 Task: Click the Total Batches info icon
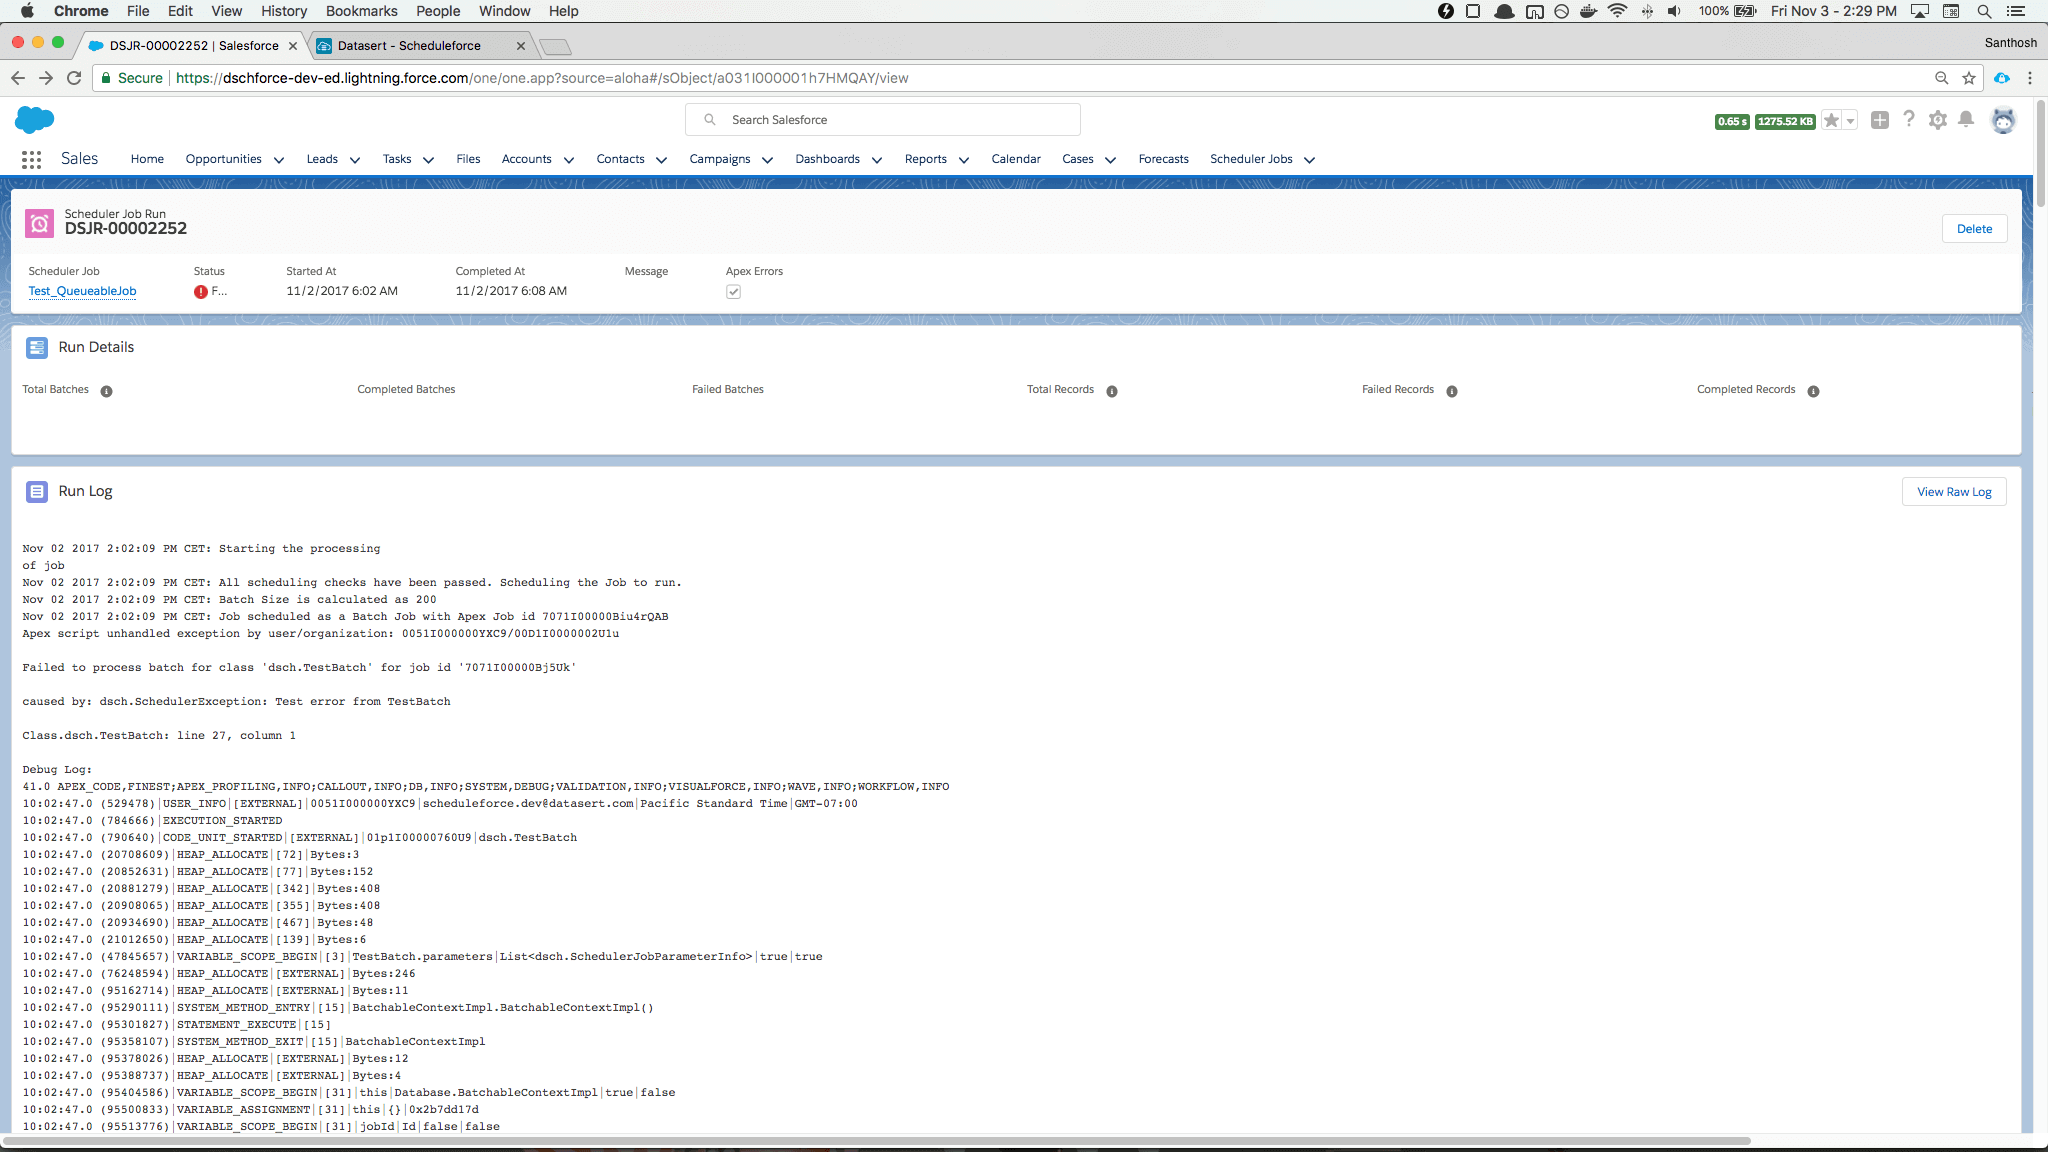click(x=106, y=391)
